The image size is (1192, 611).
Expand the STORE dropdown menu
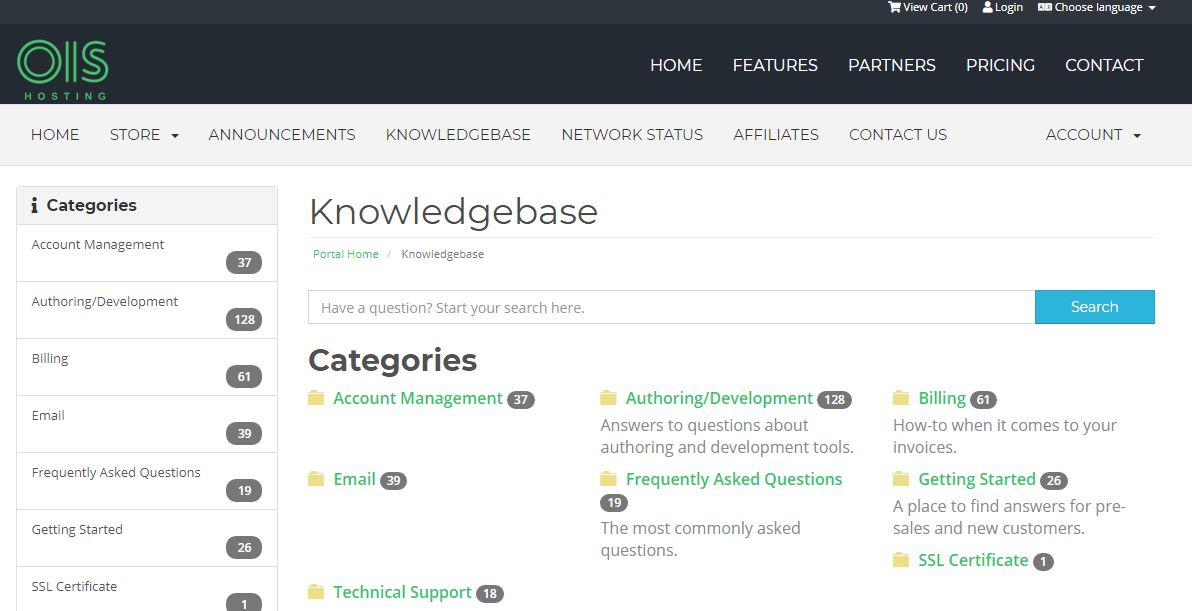(x=144, y=135)
